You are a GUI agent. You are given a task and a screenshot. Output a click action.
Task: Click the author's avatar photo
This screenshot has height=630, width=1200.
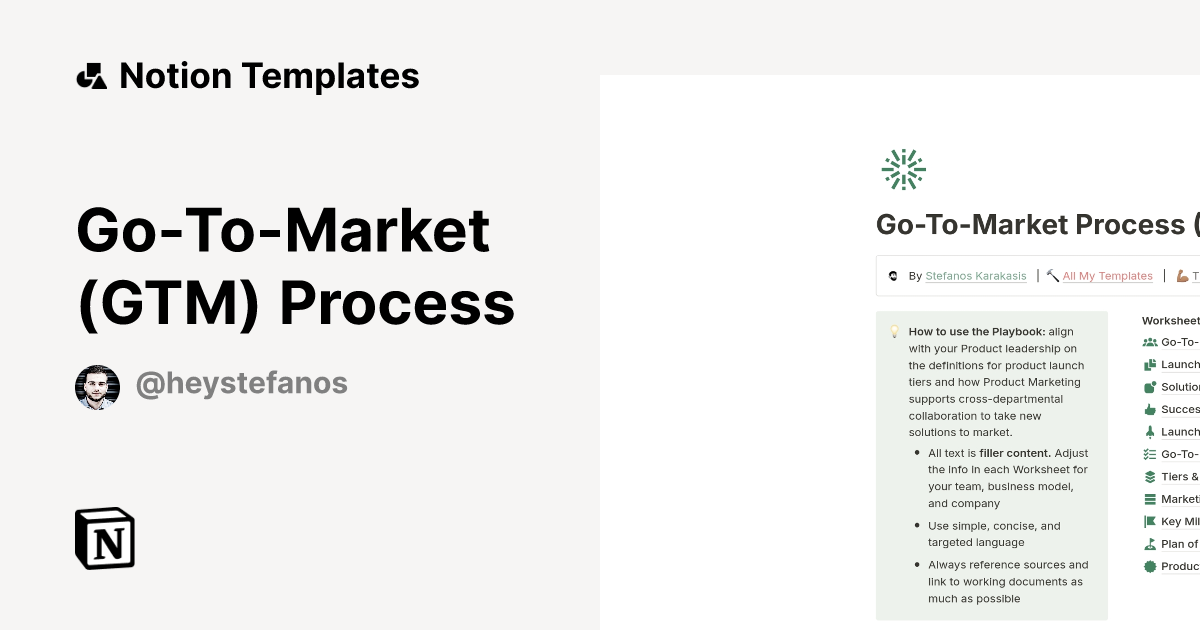tap(97, 383)
